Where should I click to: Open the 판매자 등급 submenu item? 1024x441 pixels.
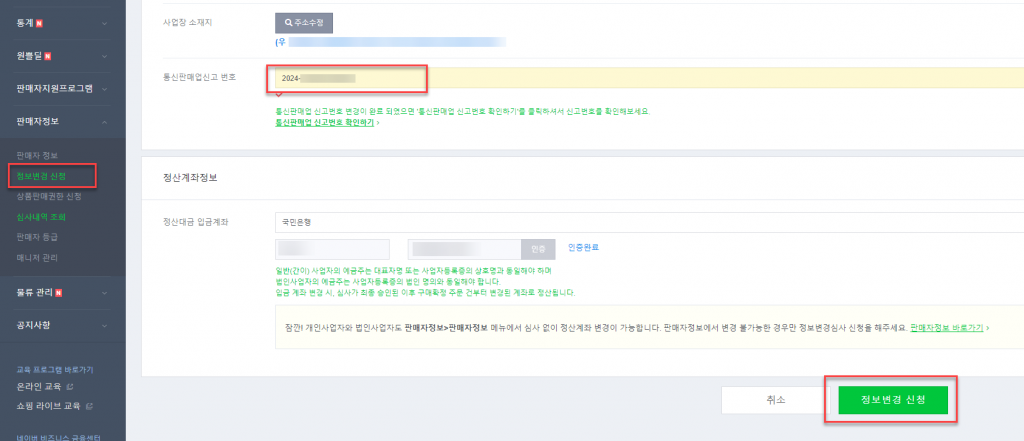point(37,237)
